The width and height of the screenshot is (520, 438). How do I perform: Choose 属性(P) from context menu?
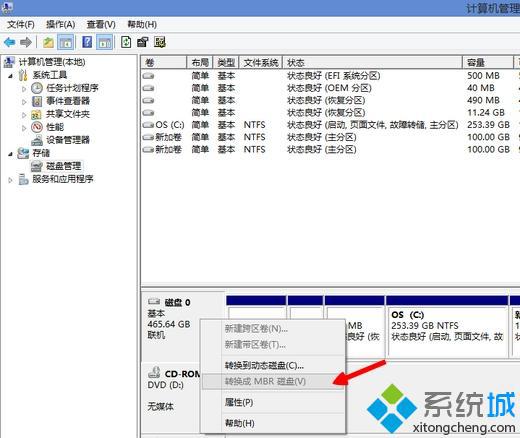tap(273, 402)
